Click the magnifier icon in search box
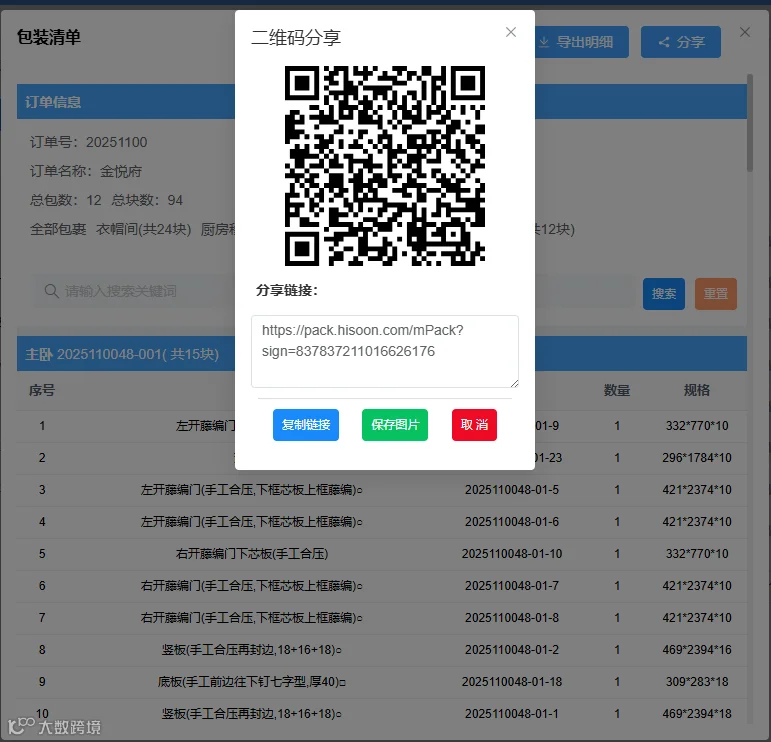Screen dimensions: 771x742 pyautogui.click(x=52, y=291)
